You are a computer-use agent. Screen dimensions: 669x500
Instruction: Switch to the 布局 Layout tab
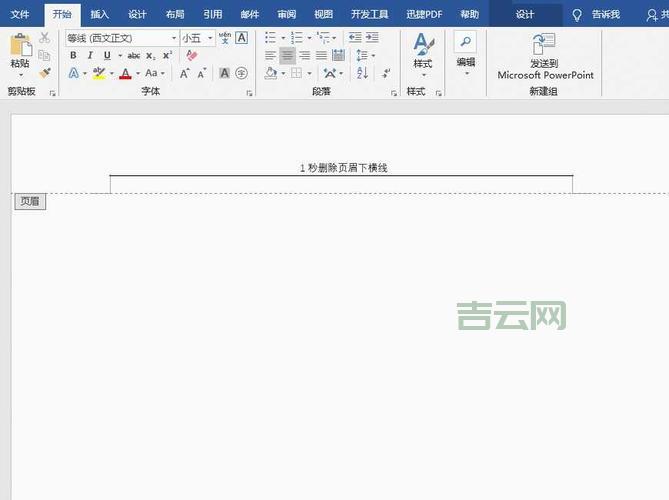tap(175, 15)
